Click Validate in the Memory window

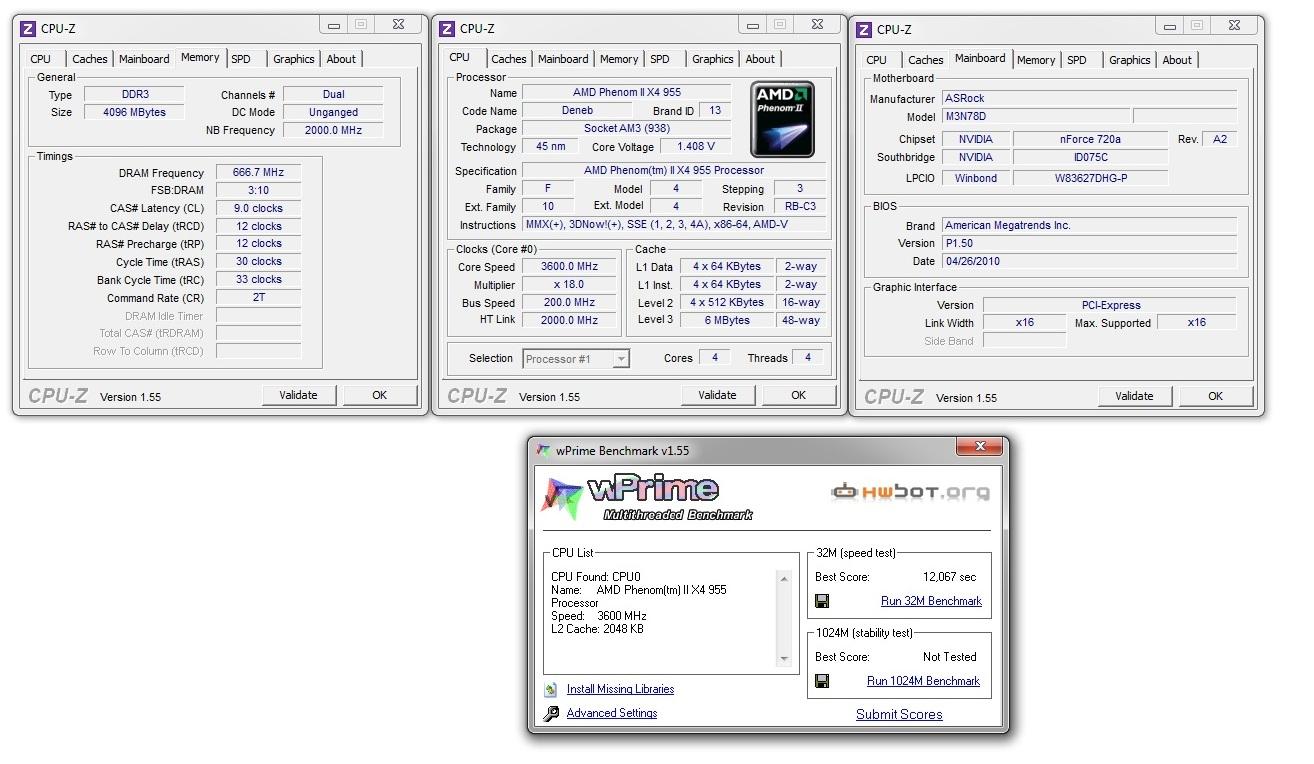coord(299,395)
